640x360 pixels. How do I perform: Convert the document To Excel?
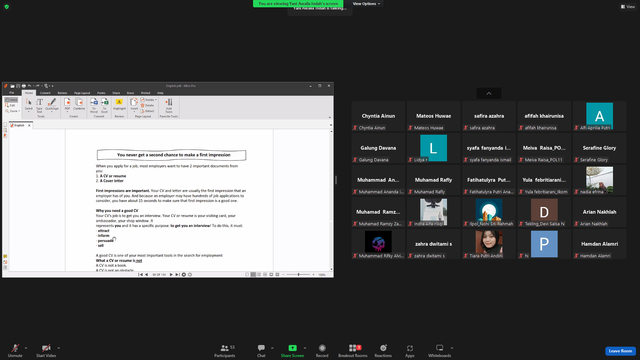tap(104, 104)
